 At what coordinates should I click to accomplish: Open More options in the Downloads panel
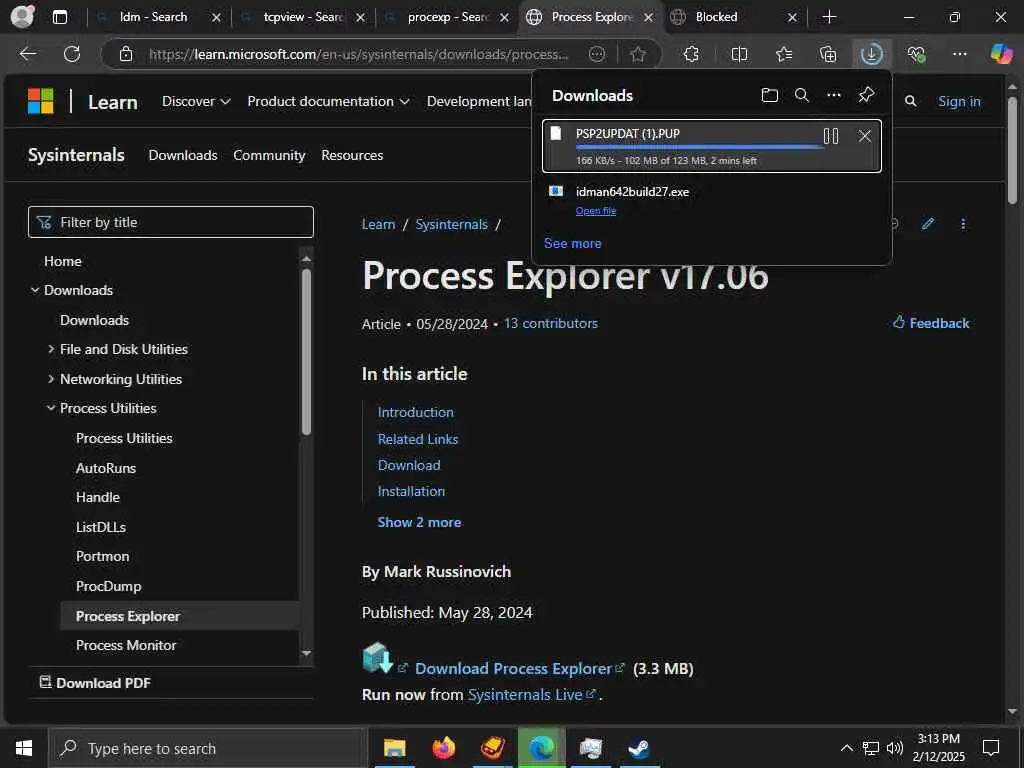point(833,95)
